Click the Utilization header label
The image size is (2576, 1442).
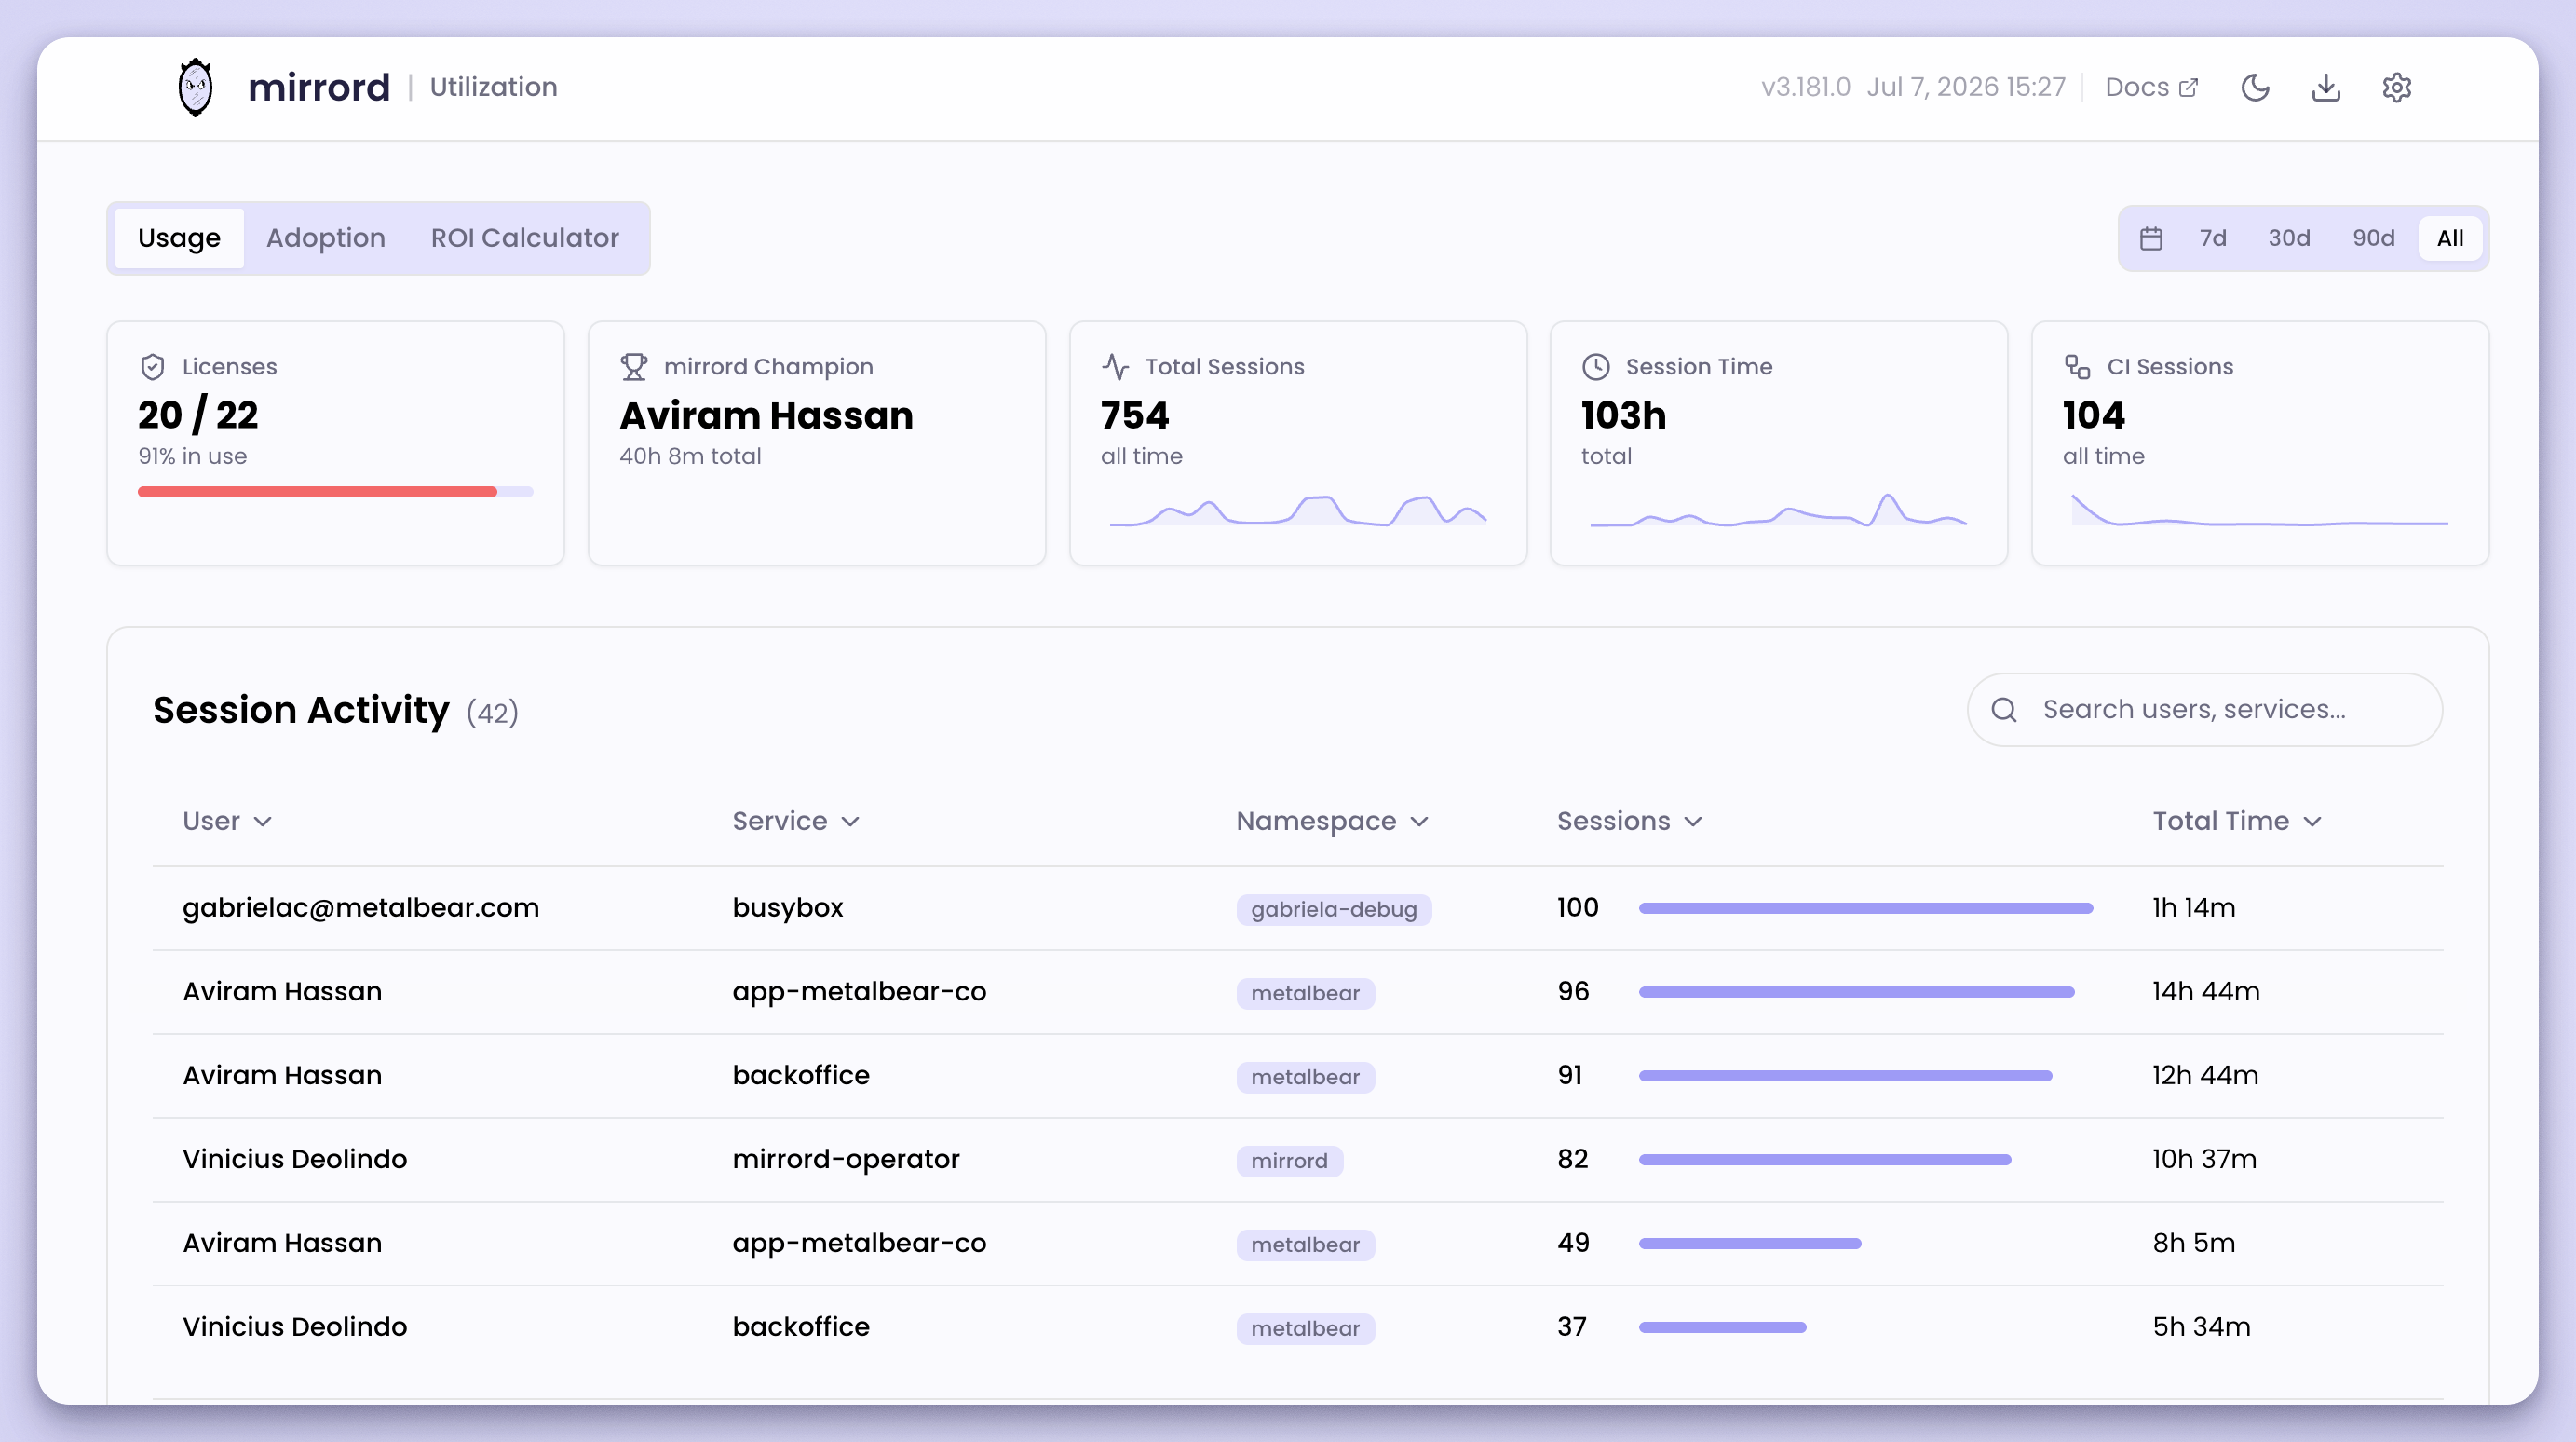click(493, 87)
